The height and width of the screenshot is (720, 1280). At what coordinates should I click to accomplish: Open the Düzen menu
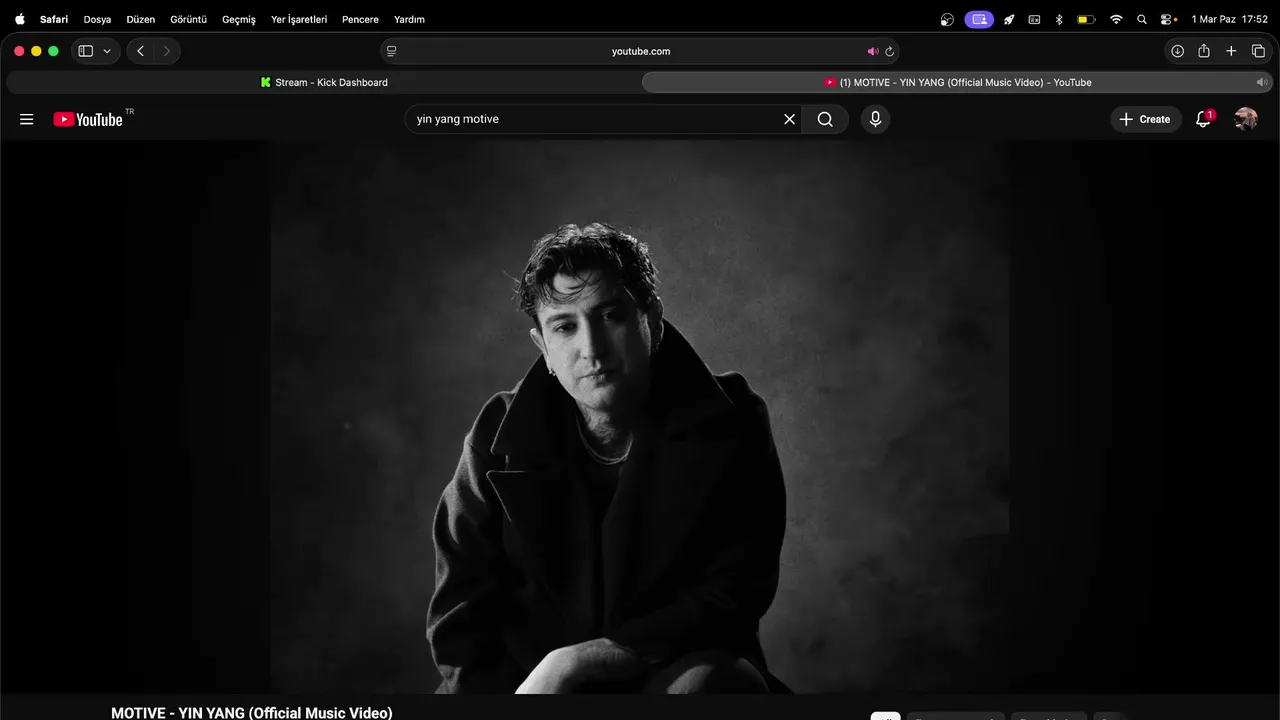coord(141,19)
